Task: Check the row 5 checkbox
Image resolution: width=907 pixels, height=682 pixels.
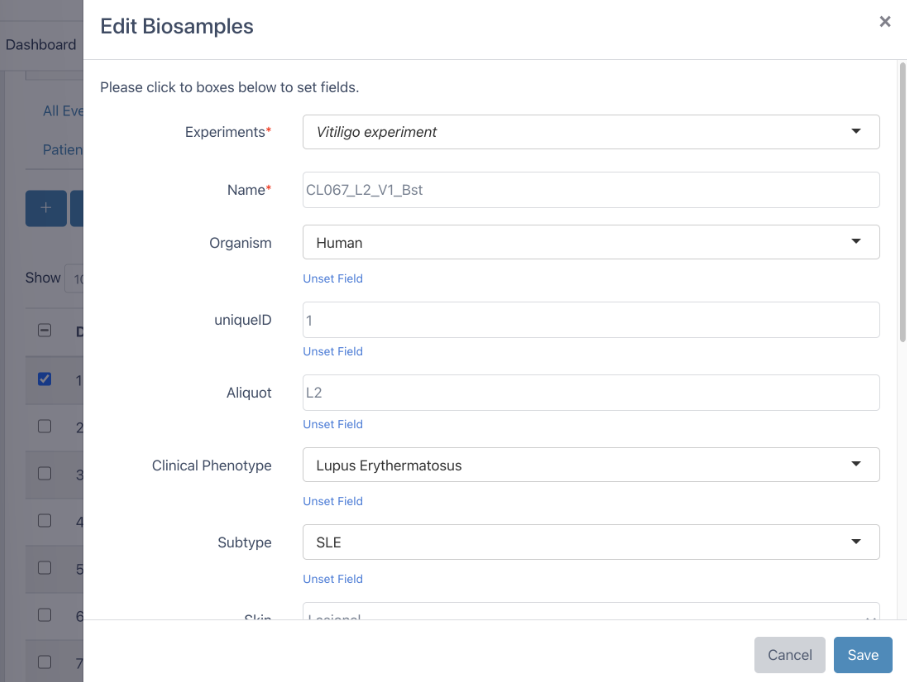Action: point(45,567)
